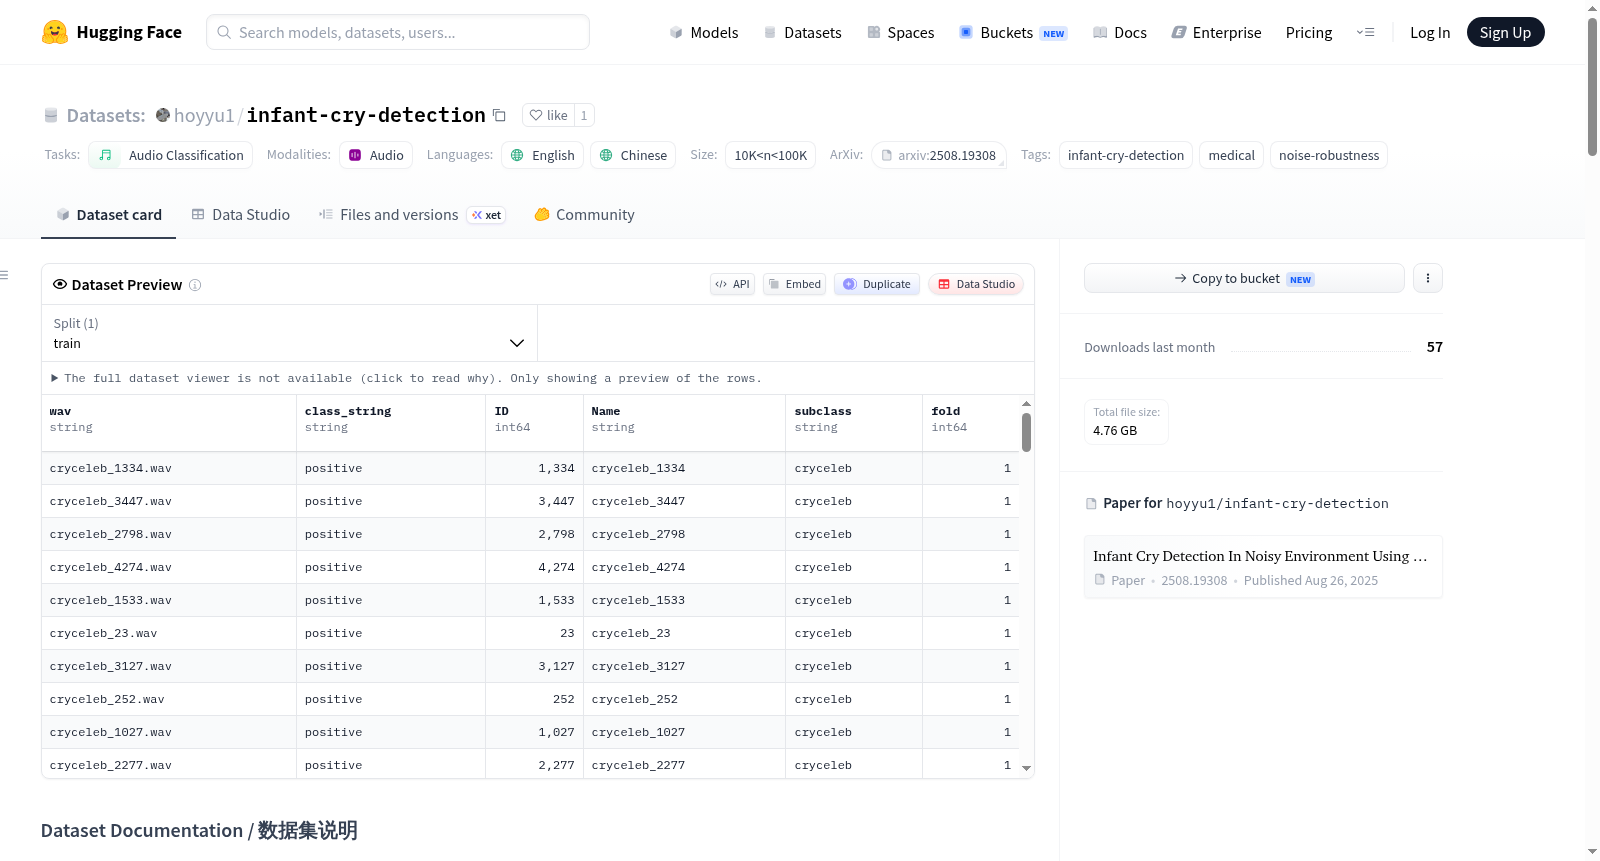Go to Models
Screen dimensions: 1600x861
[x=704, y=32]
